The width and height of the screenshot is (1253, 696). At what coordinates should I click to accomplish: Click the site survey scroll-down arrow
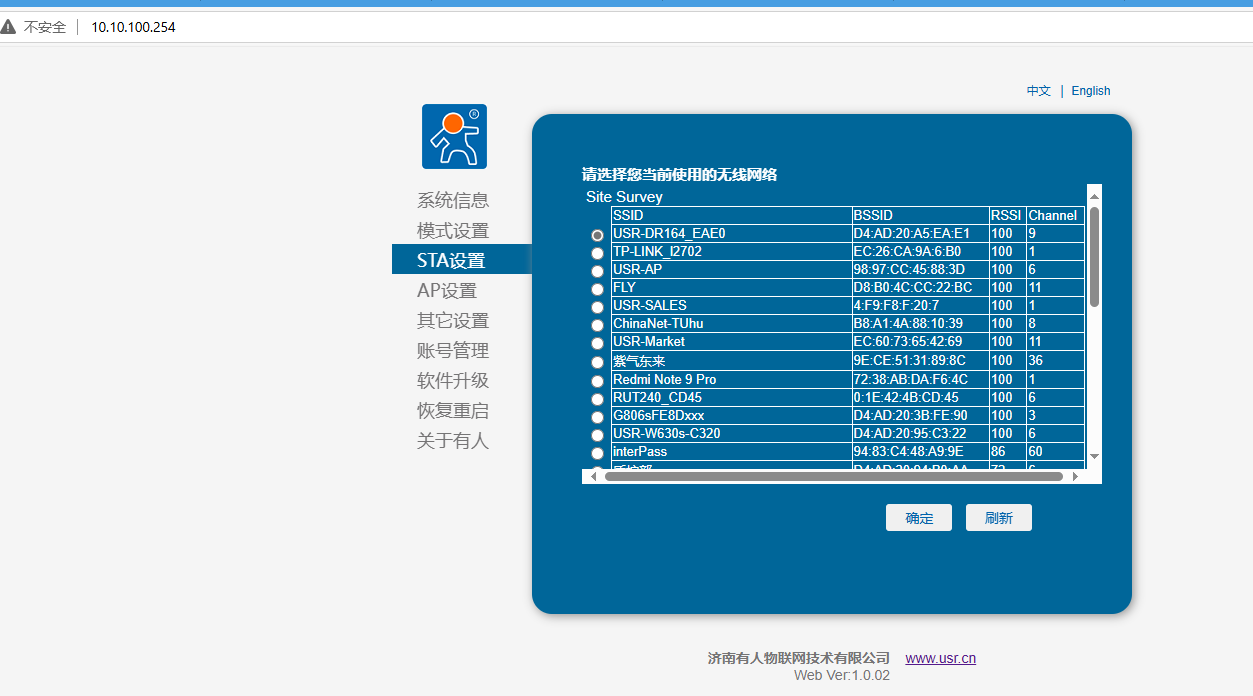tap(1094, 456)
